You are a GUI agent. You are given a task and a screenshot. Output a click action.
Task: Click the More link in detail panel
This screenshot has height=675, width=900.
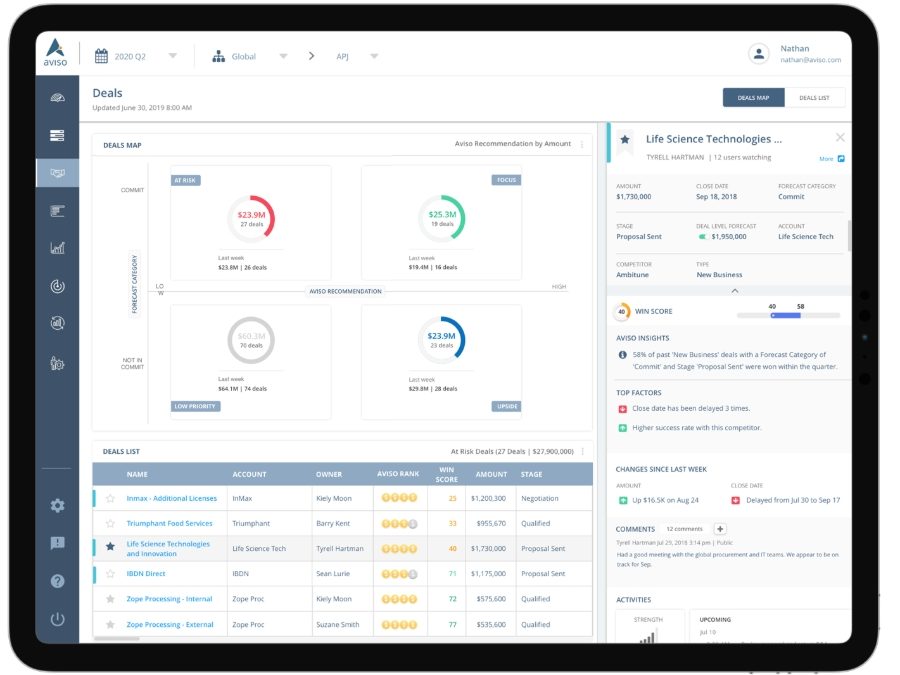[826, 159]
